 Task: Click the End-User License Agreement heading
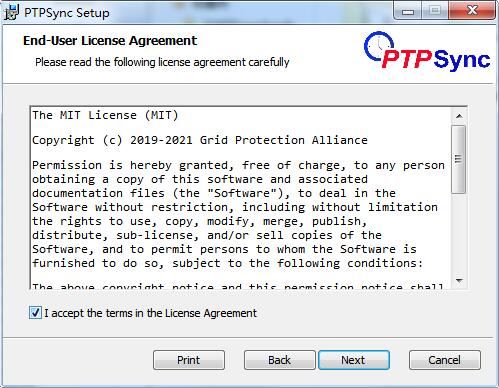[110, 41]
